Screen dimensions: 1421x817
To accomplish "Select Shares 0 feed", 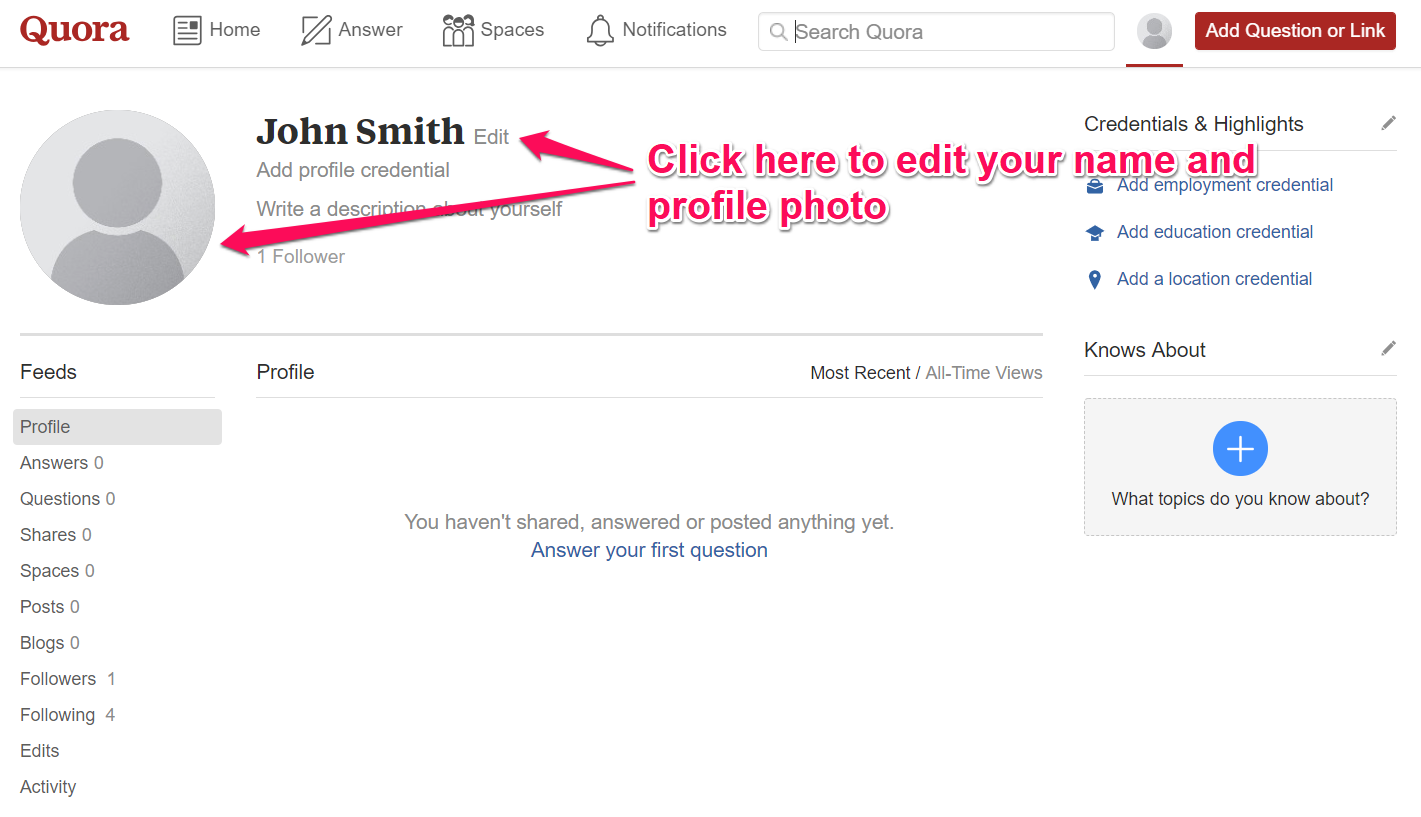I will tap(56, 535).
